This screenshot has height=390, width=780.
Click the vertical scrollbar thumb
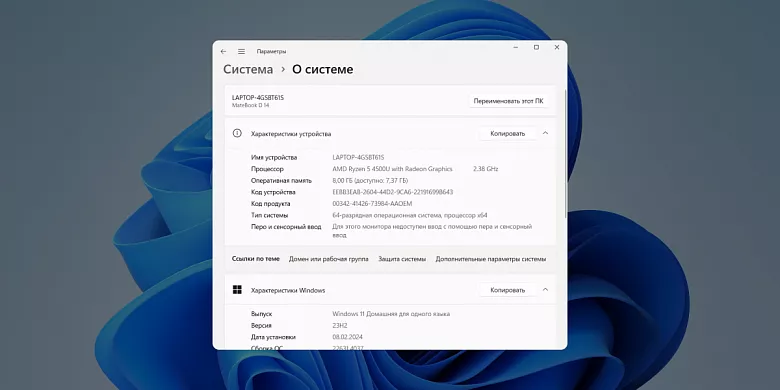click(x=565, y=153)
